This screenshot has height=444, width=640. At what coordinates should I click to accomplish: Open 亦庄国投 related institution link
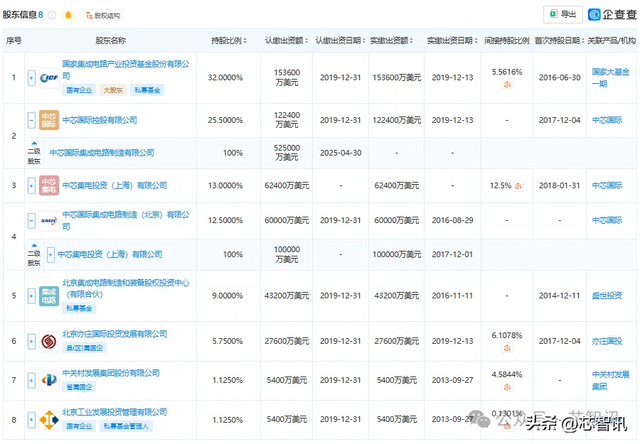(x=607, y=341)
